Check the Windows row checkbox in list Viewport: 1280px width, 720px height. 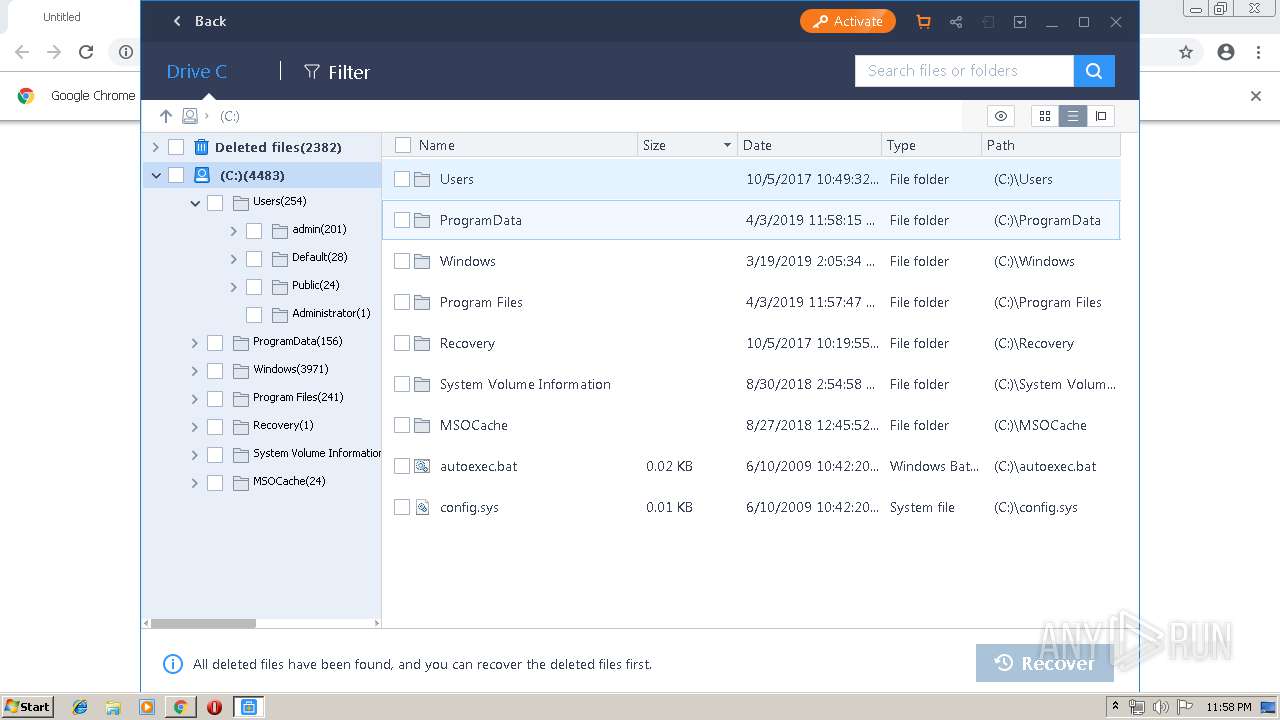pos(402,261)
